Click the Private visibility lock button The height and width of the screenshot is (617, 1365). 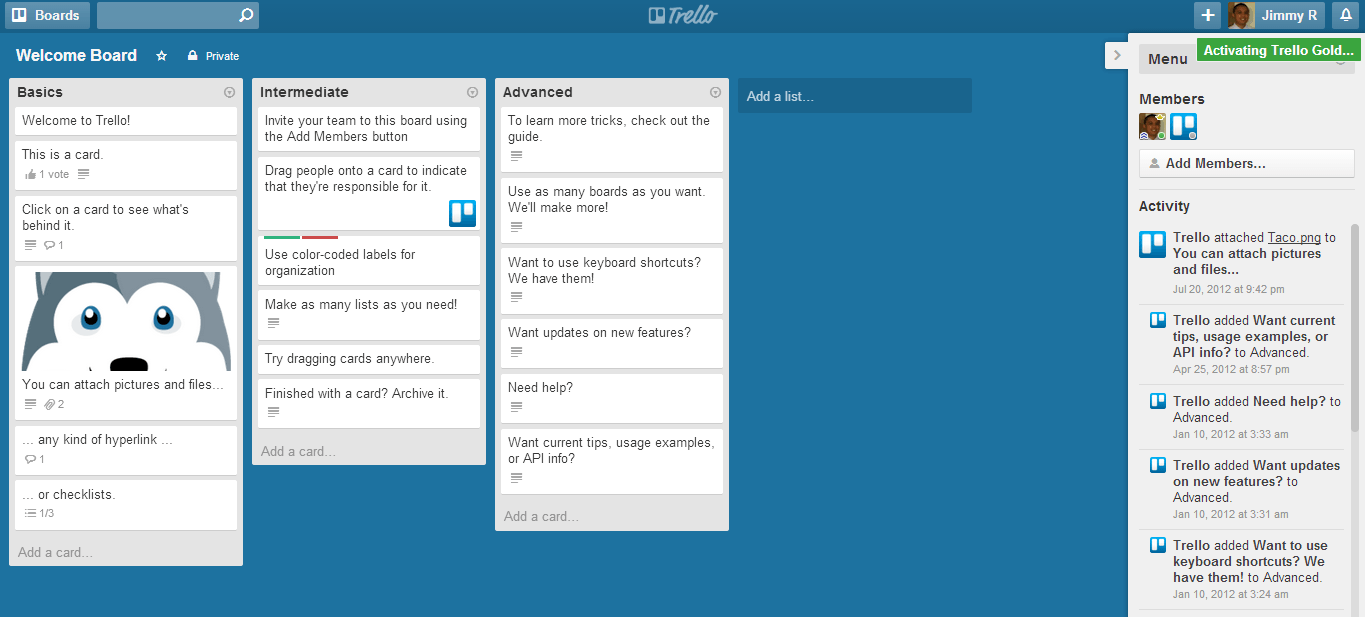[213, 56]
